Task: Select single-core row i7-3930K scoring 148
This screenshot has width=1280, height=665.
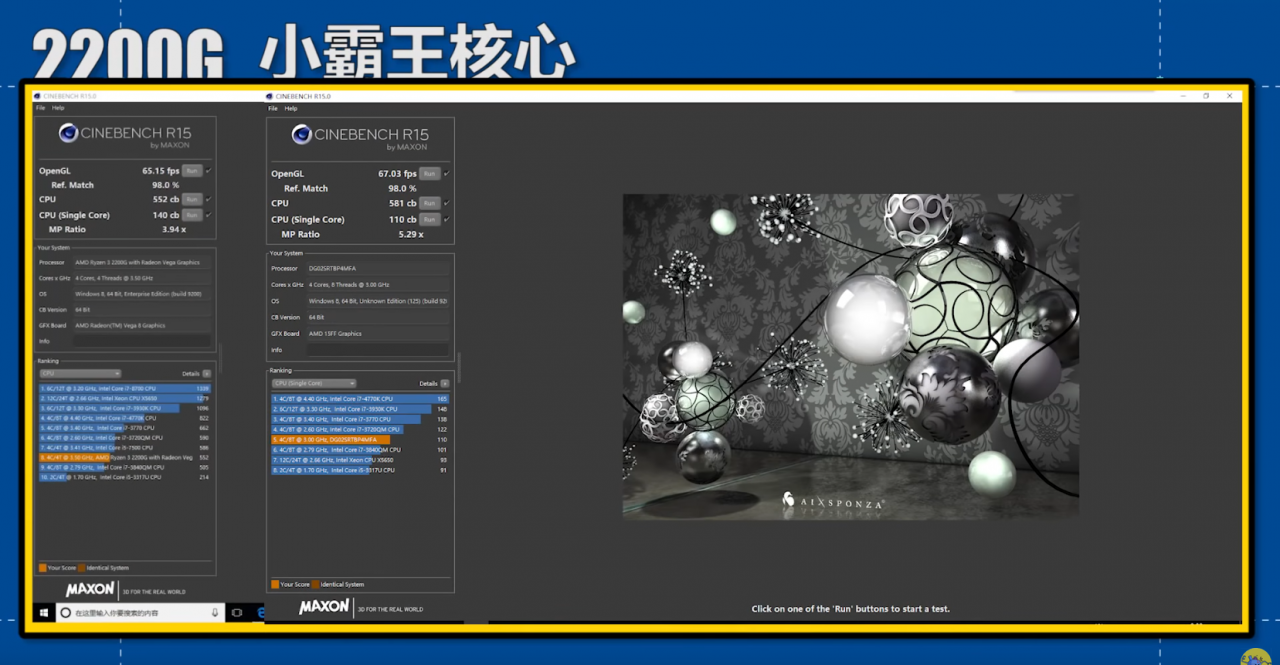Action: pyautogui.click(x=361, y=409)
